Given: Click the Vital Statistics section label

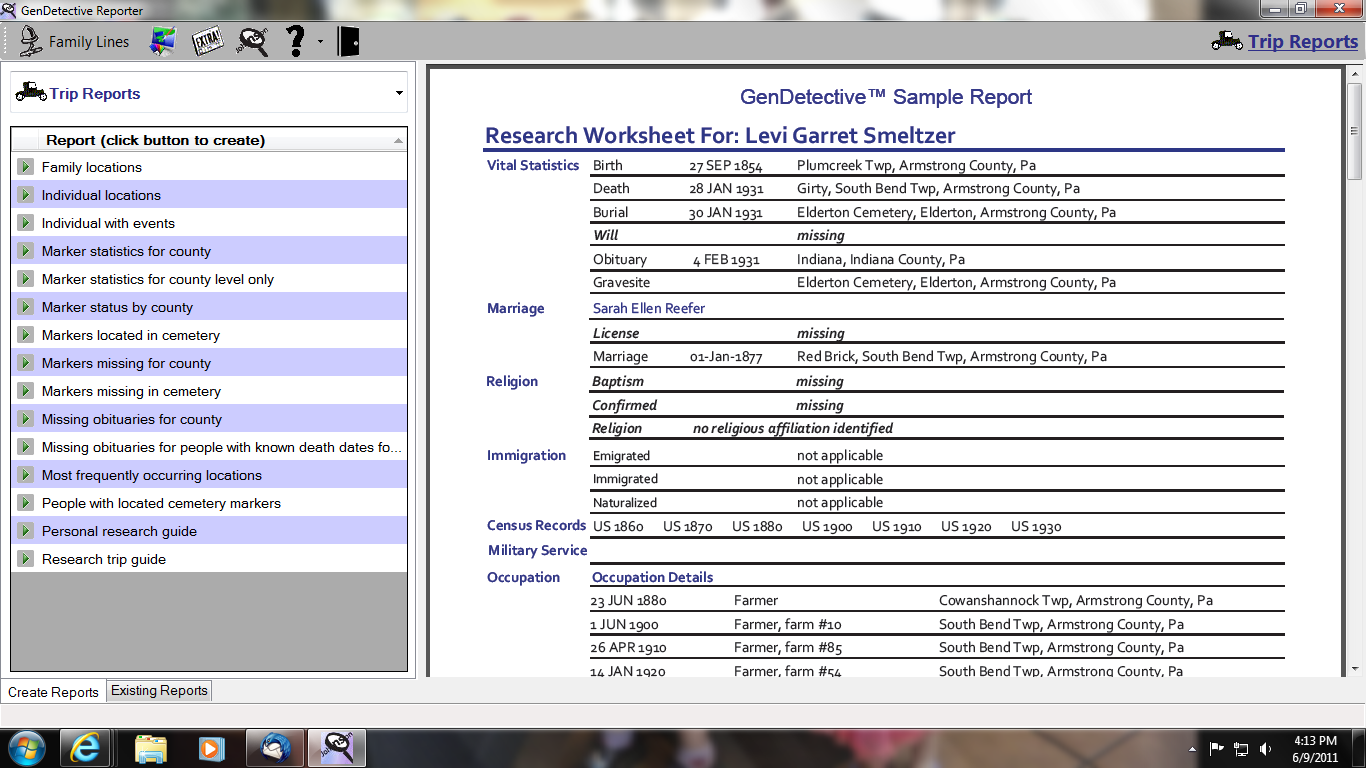Looking at the screenshot, I should click(533, 165).
